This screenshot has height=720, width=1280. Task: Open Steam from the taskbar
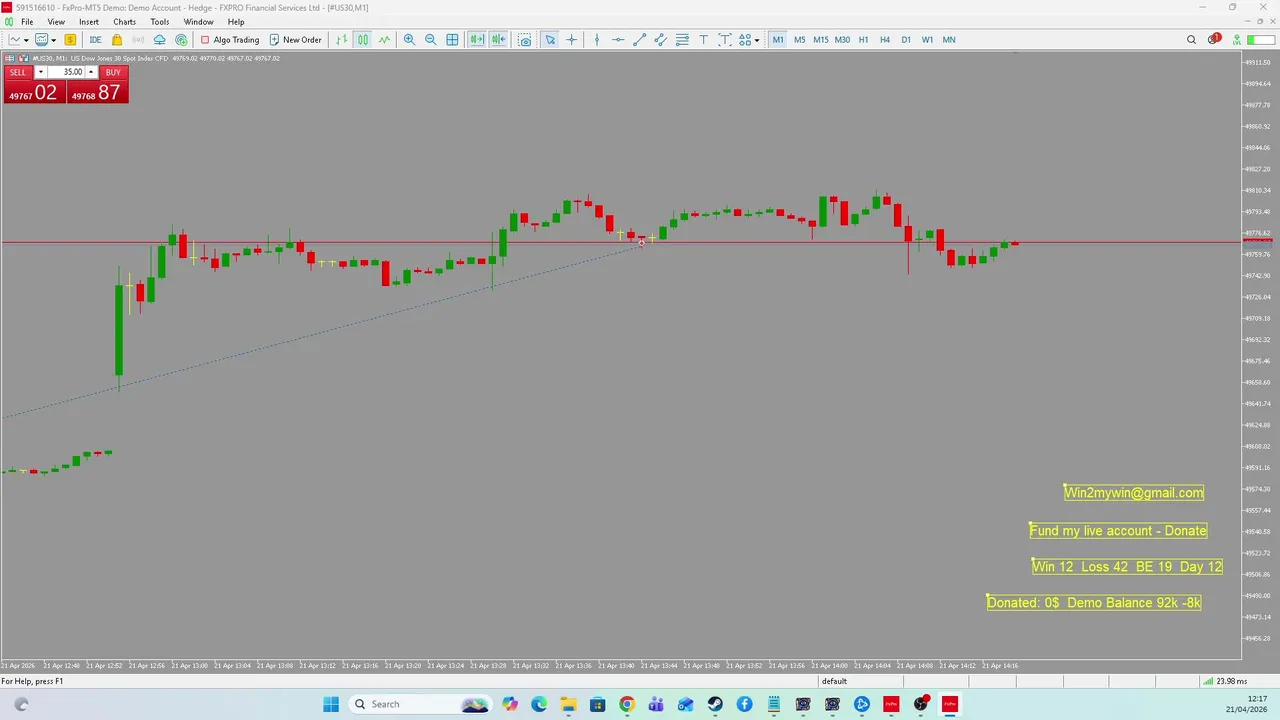(x=715, y=704)
